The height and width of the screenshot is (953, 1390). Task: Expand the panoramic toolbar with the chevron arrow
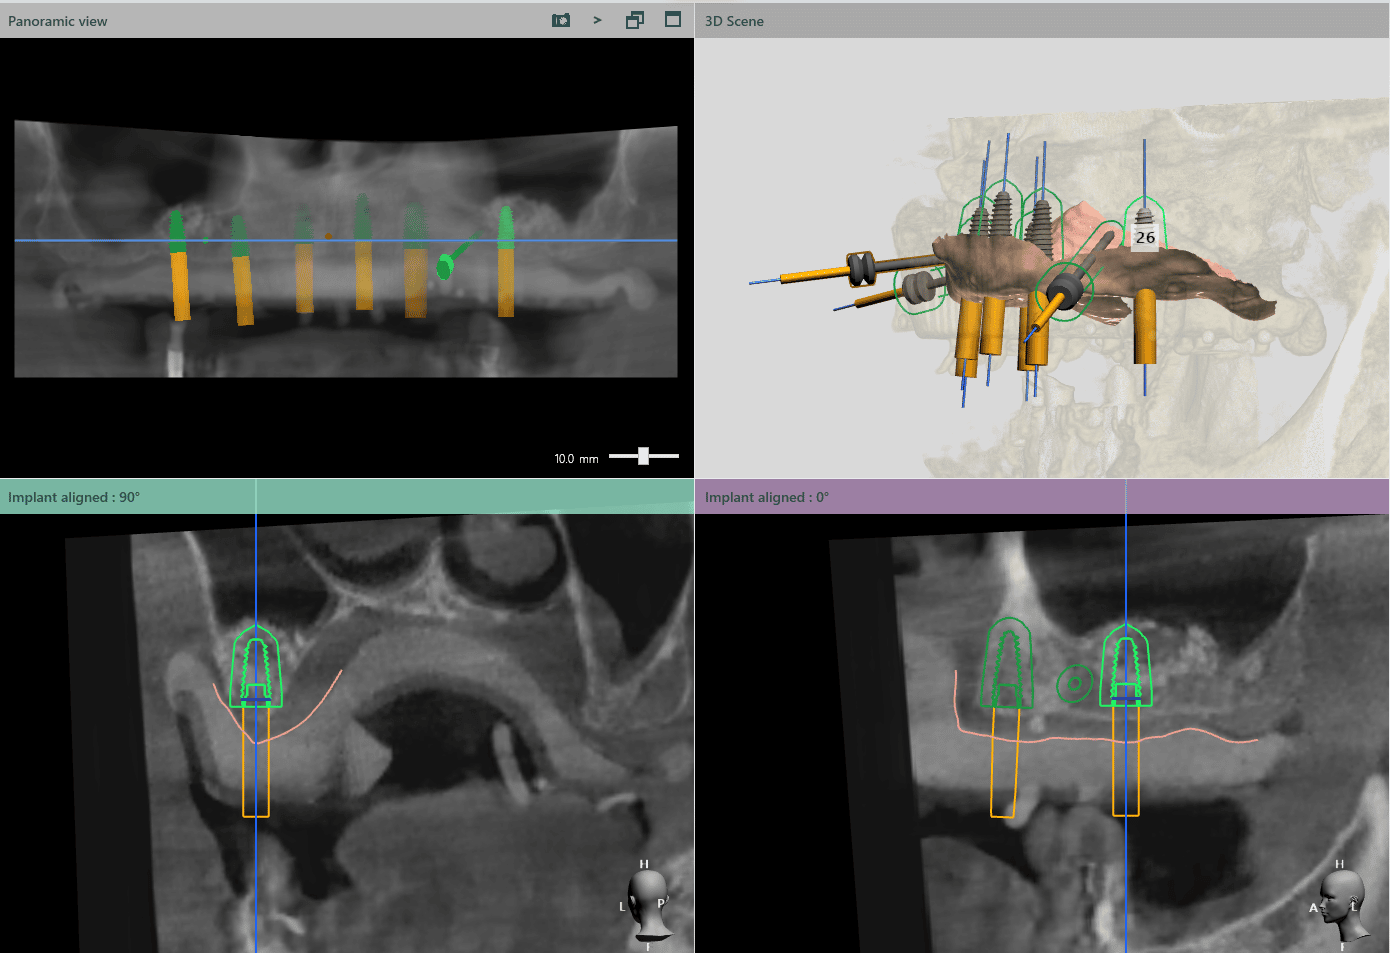point(597,20)
